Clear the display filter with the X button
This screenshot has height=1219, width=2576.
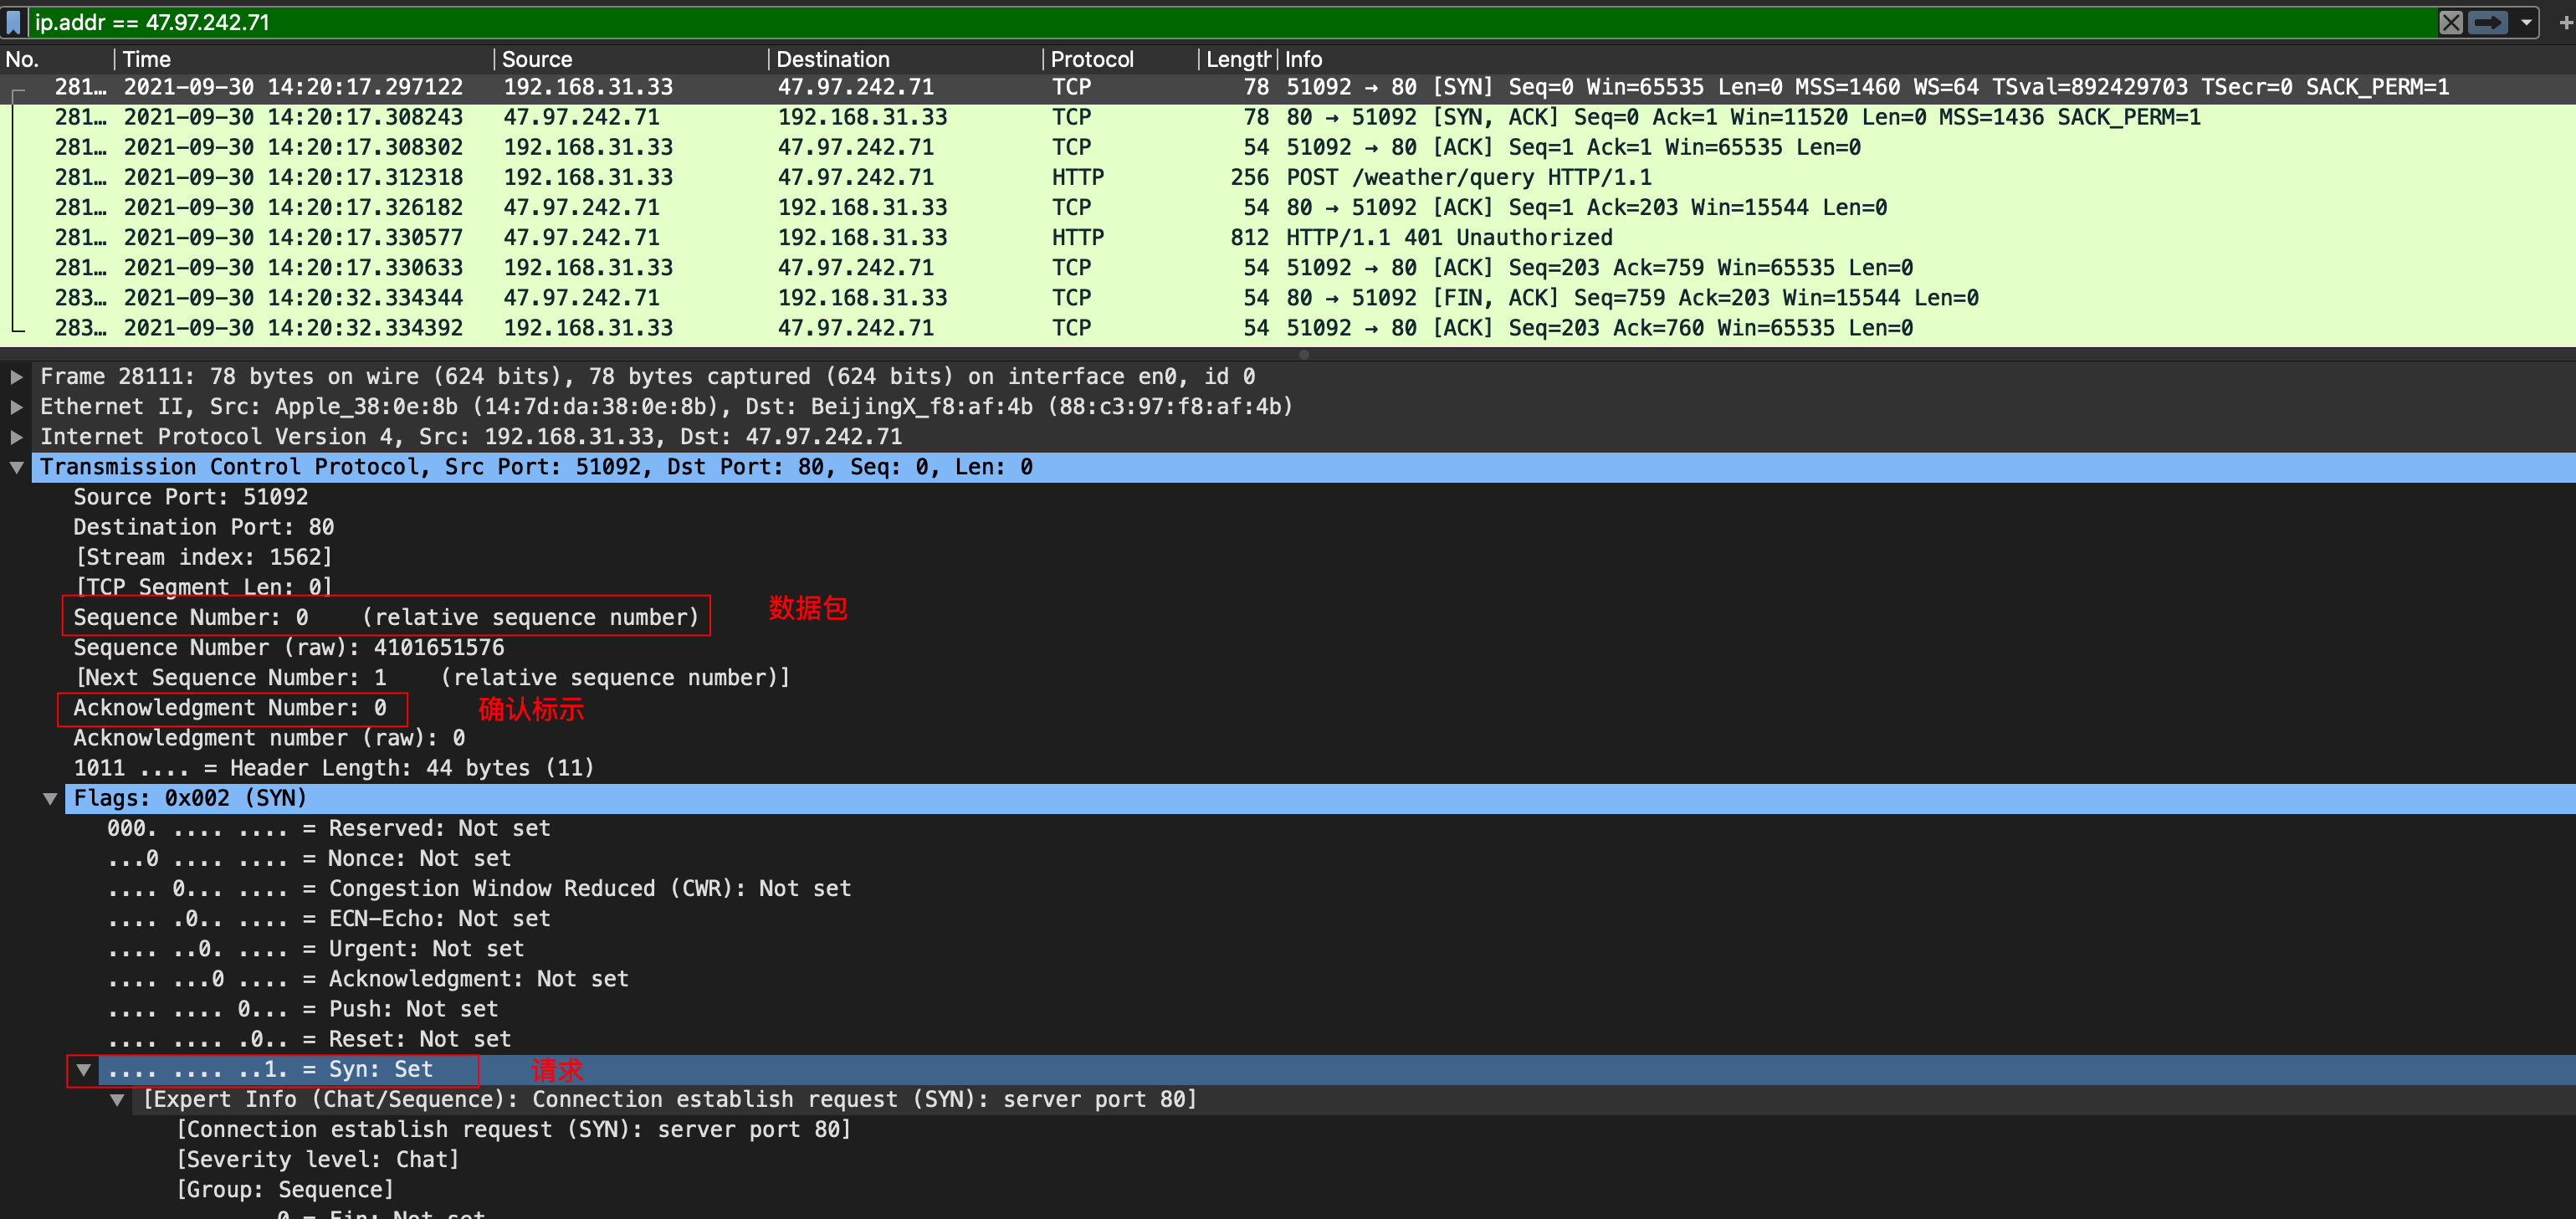pyautogui.click(x=2450, y=22)
